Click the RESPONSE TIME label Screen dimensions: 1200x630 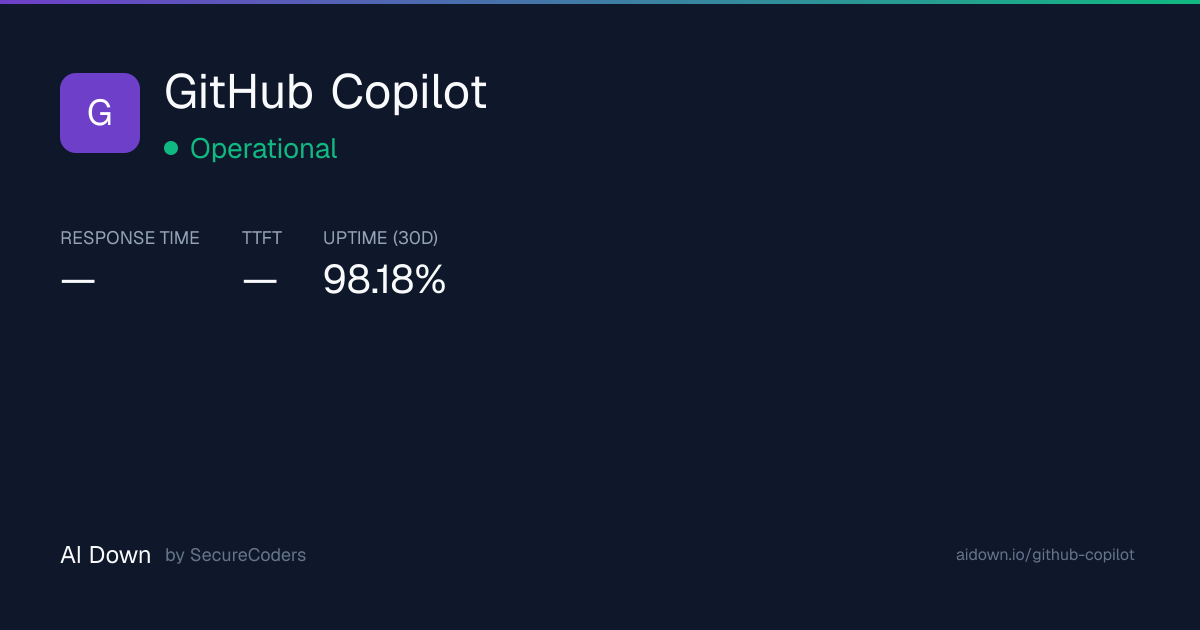coord(130,238)
